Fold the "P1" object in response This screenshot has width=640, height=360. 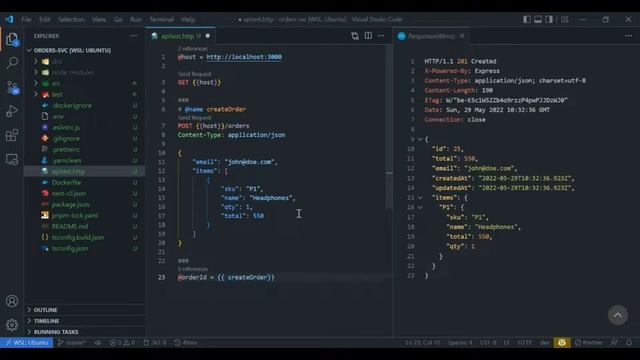coord(420,207)
